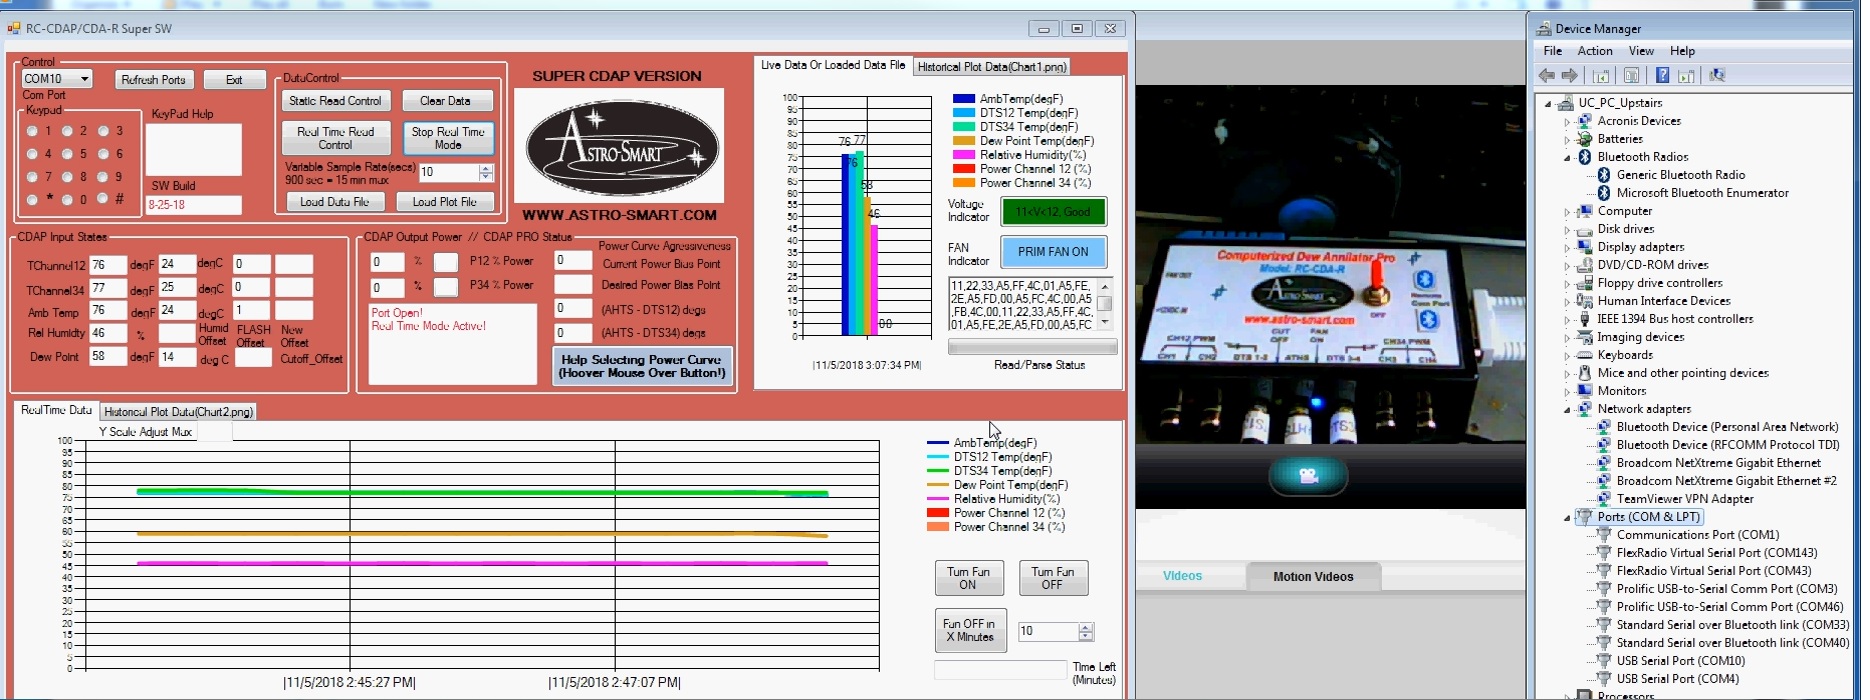Click the Imaging devices category icon
The width and height of the screenshot is (1870, 700).
click(1584, 337)
